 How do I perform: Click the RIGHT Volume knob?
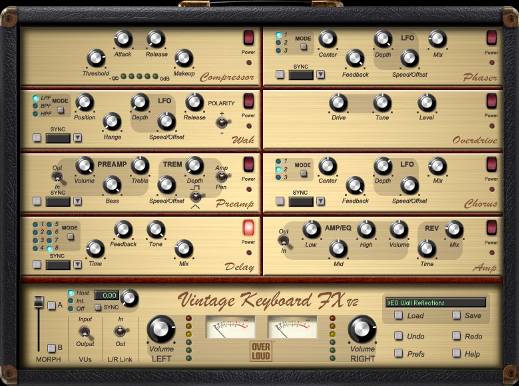click(362, 329)
